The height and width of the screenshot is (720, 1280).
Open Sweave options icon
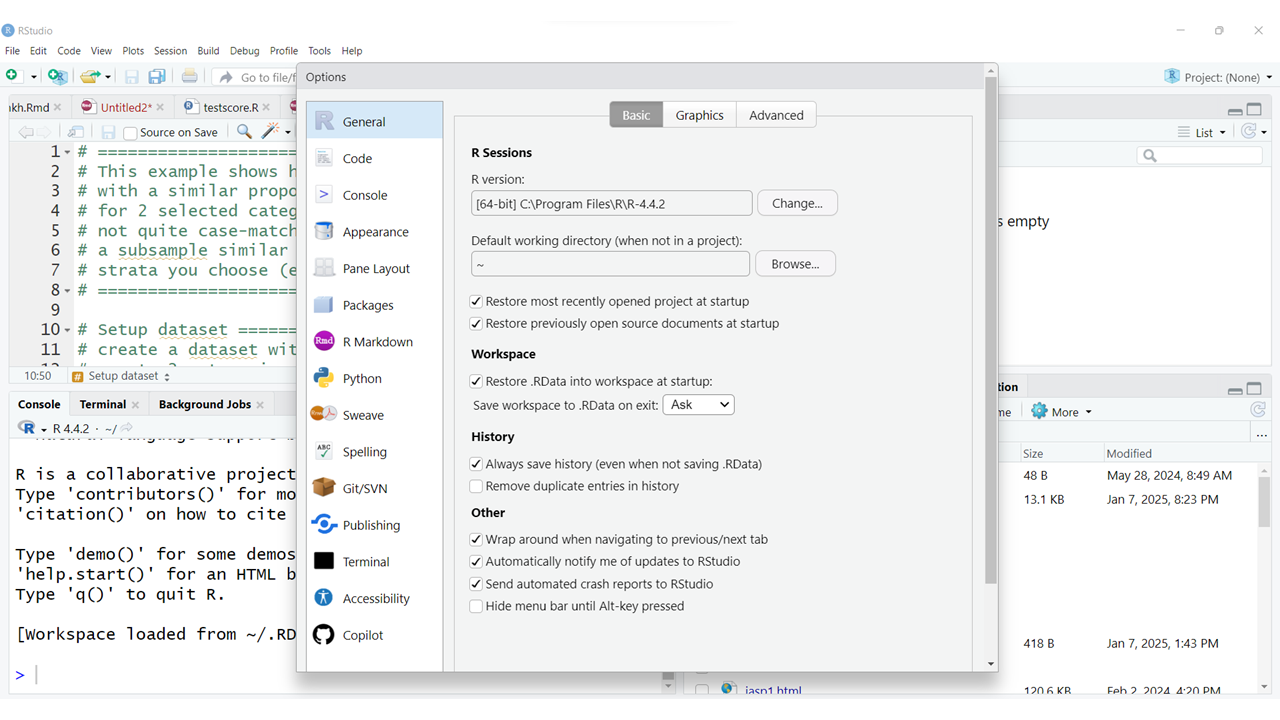(324, 414)
